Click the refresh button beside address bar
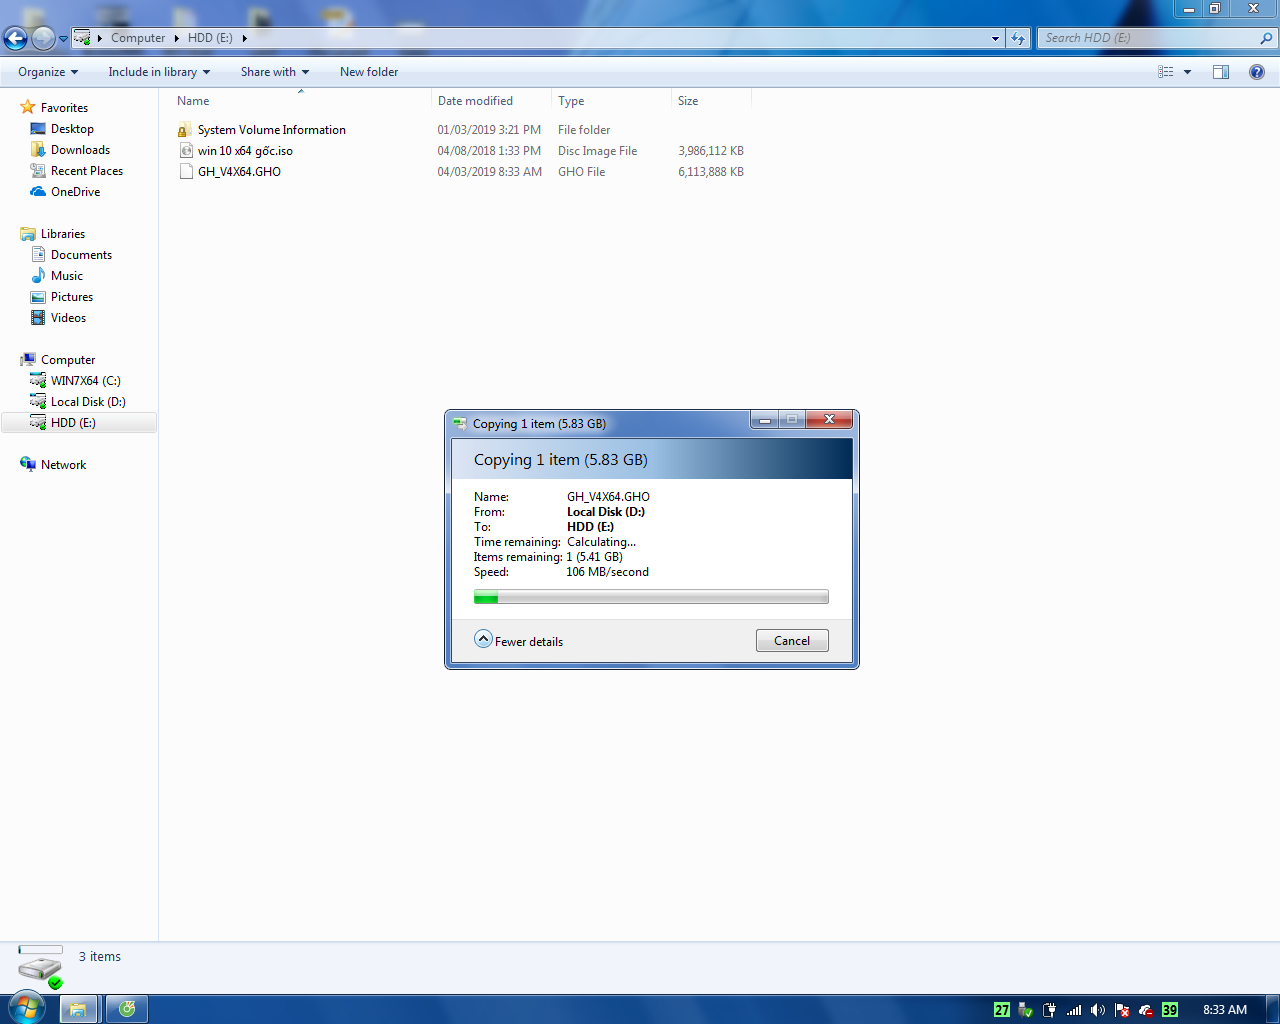Image resolution: width=1280 pixels, height=1024 pixels. (1018, 38)
